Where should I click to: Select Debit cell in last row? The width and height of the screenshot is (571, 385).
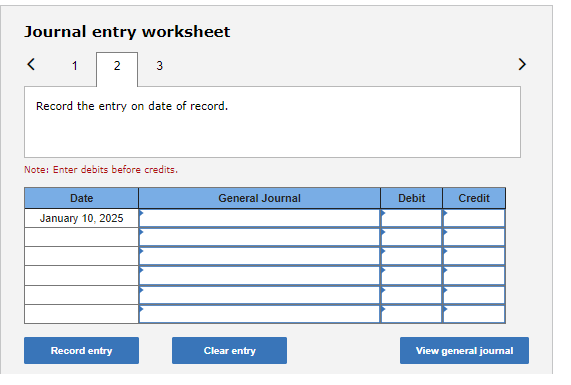411,314
